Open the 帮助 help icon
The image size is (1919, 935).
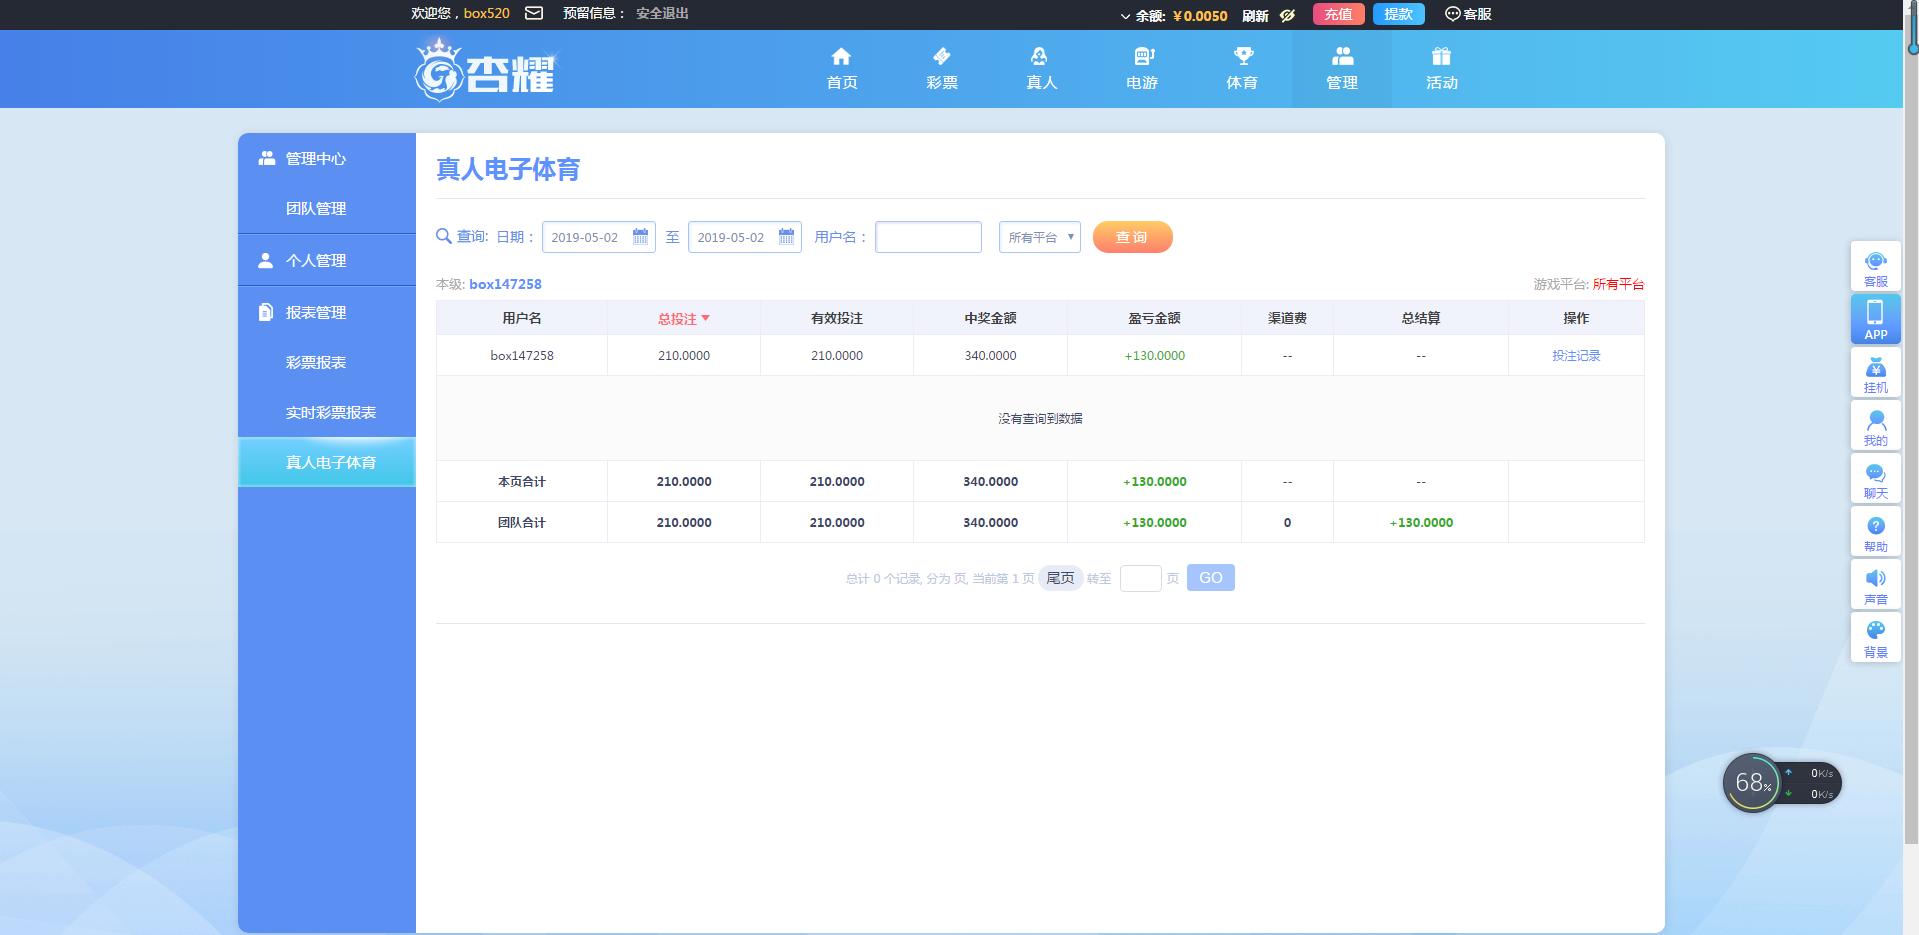(1876, 532)
